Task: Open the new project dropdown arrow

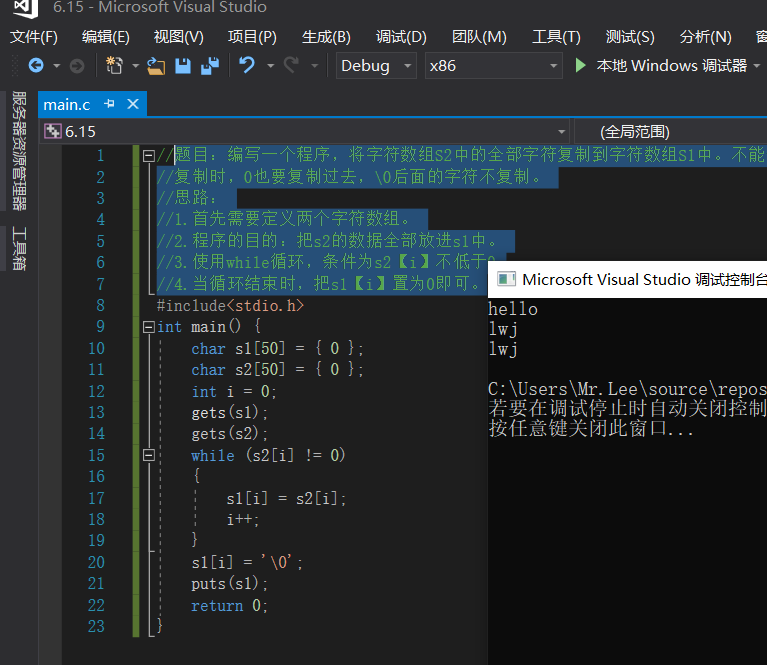Action: click(x=135, y=66)
